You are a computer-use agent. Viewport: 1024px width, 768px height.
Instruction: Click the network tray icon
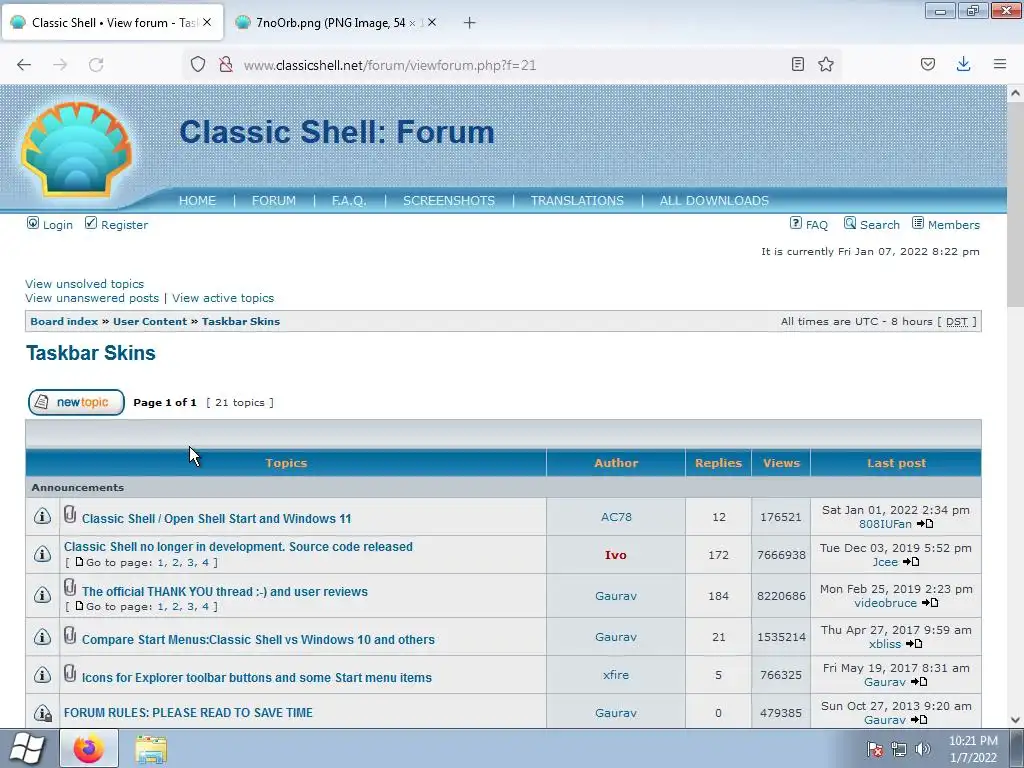click(x=899, y=750)
